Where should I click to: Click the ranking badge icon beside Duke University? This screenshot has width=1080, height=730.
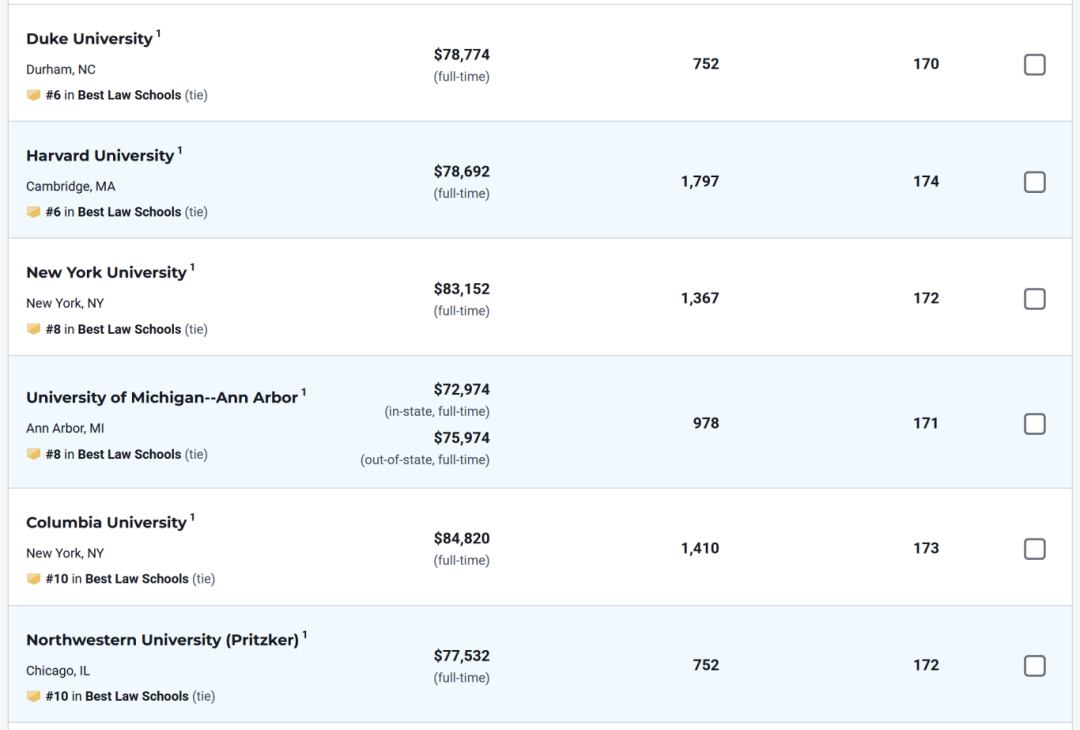coord(33,95)
